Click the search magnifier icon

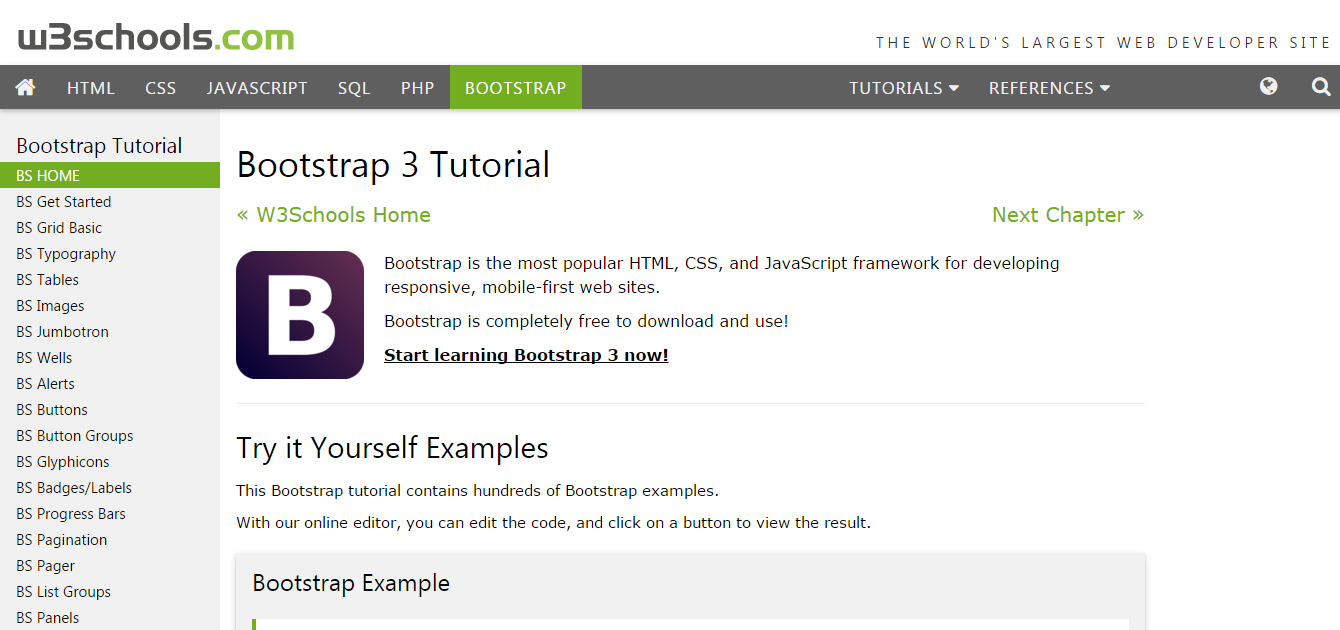pos(1320,87)
